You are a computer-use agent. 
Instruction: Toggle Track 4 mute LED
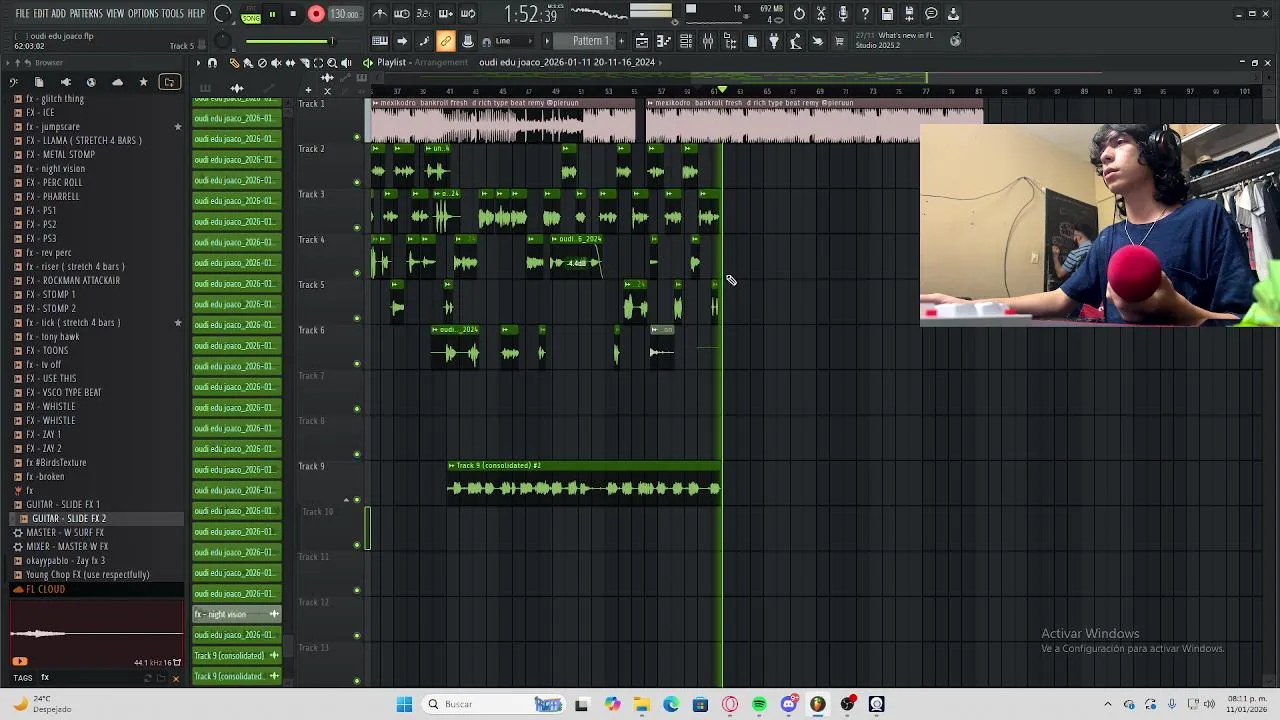[x=357, y=273]
